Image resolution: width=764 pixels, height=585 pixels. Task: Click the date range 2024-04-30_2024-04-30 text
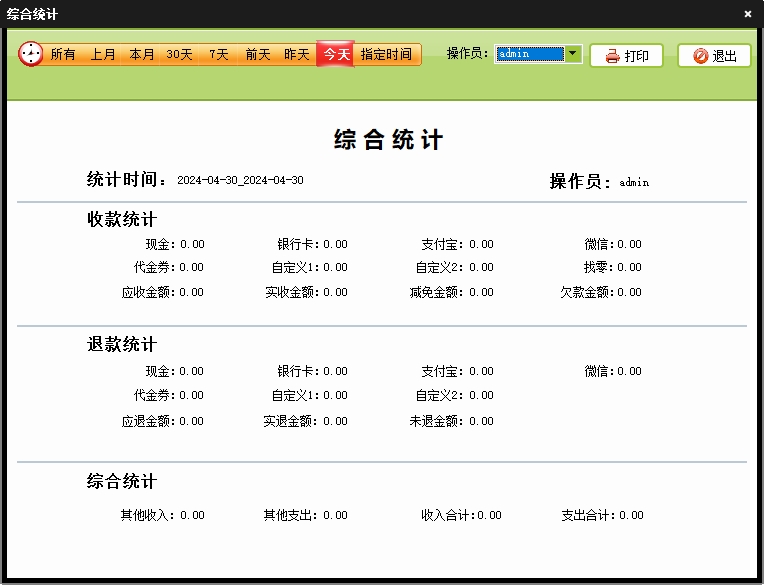[240, 181]
